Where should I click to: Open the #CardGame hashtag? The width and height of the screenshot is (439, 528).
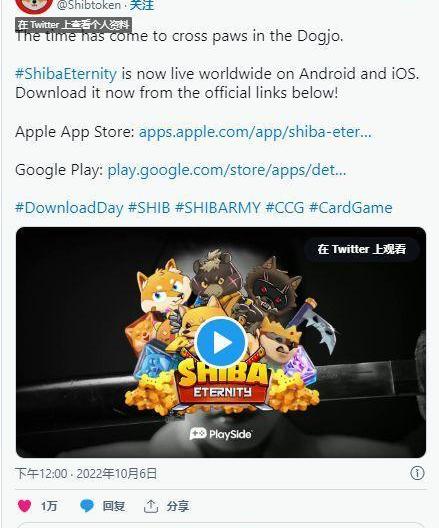(x=350, y=207)
